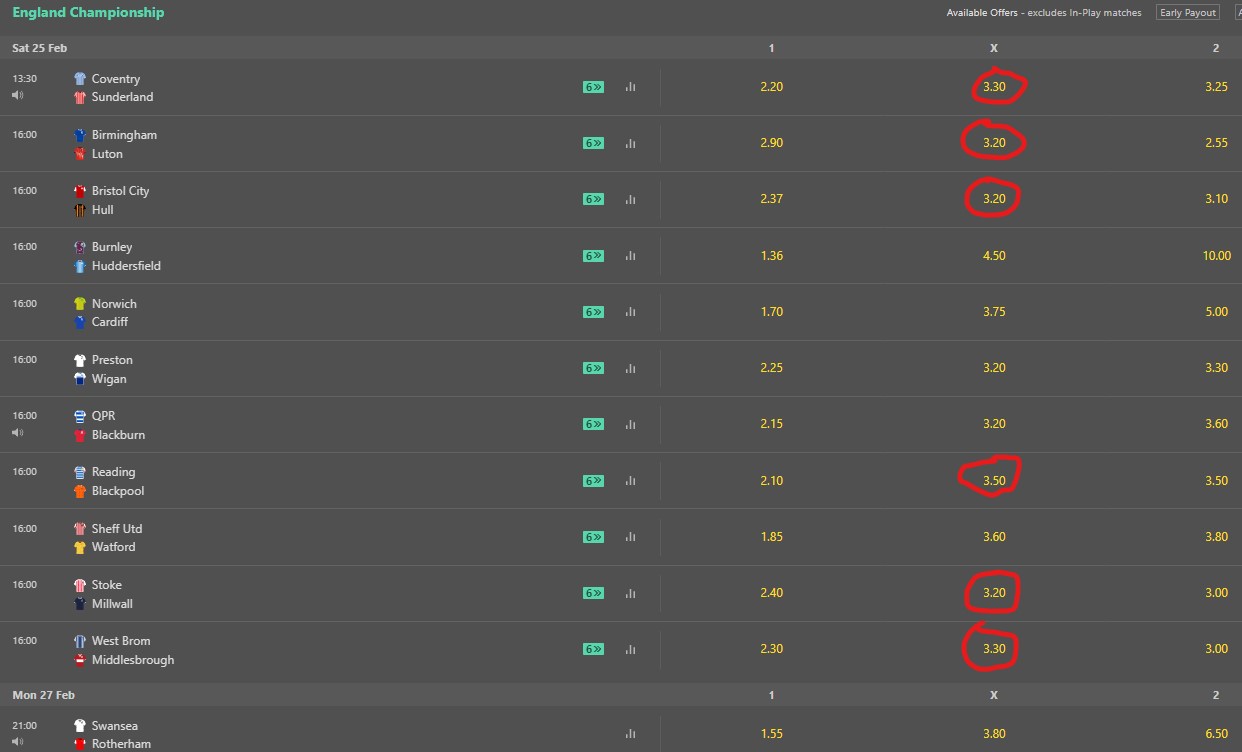Viewport: 1242px width, 752px height.
Task: Open stats chart icon for Norwich v Cardiff
Action: (630, 312)
